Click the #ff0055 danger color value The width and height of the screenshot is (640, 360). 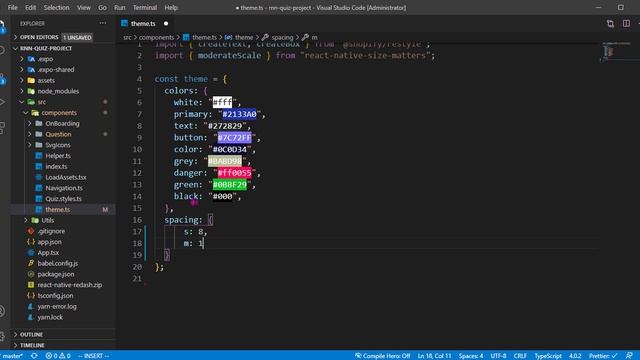pos(234,173)
